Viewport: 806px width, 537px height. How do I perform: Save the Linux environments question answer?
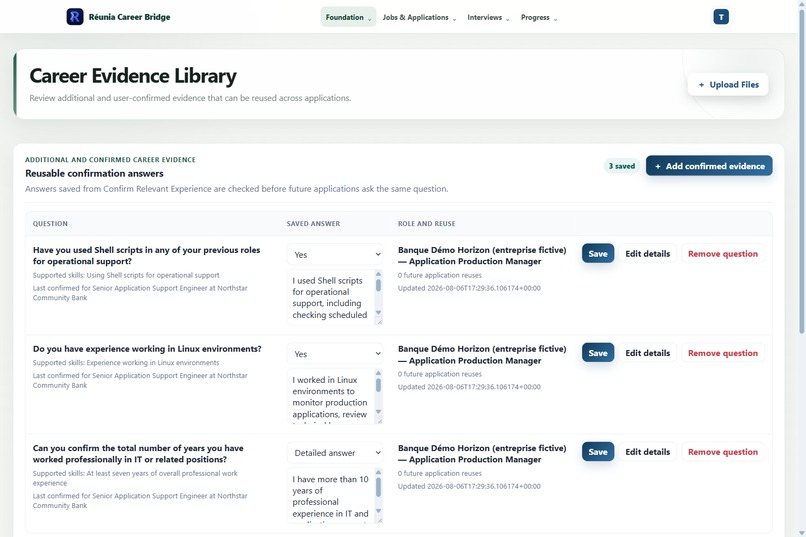click(598, 353)
